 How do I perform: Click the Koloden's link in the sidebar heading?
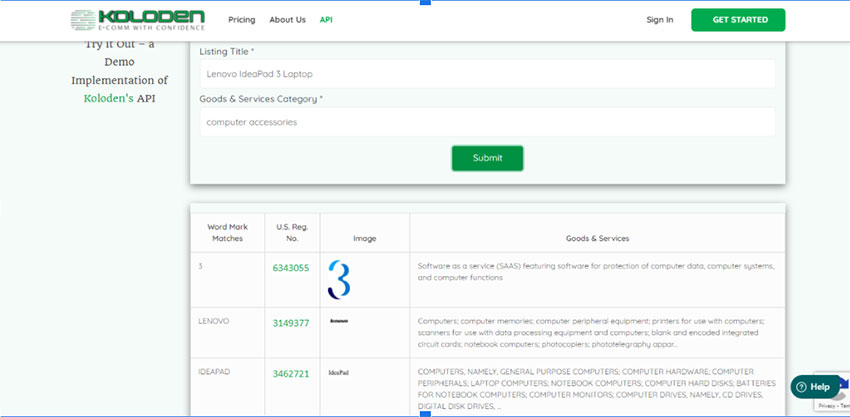(x=108, y=99)
